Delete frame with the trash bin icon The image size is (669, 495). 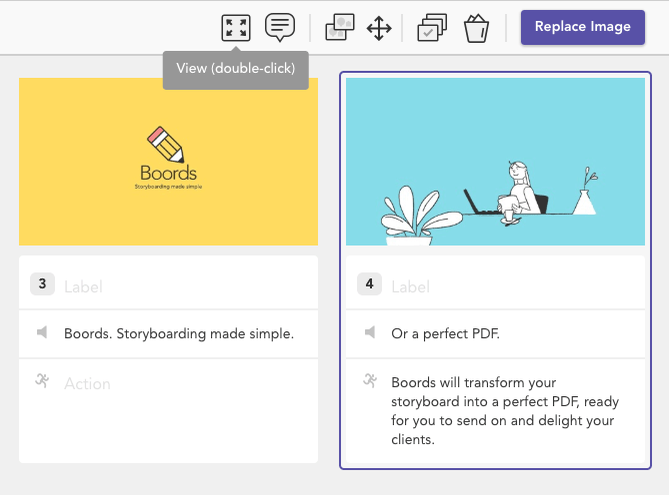click(476, 29)
